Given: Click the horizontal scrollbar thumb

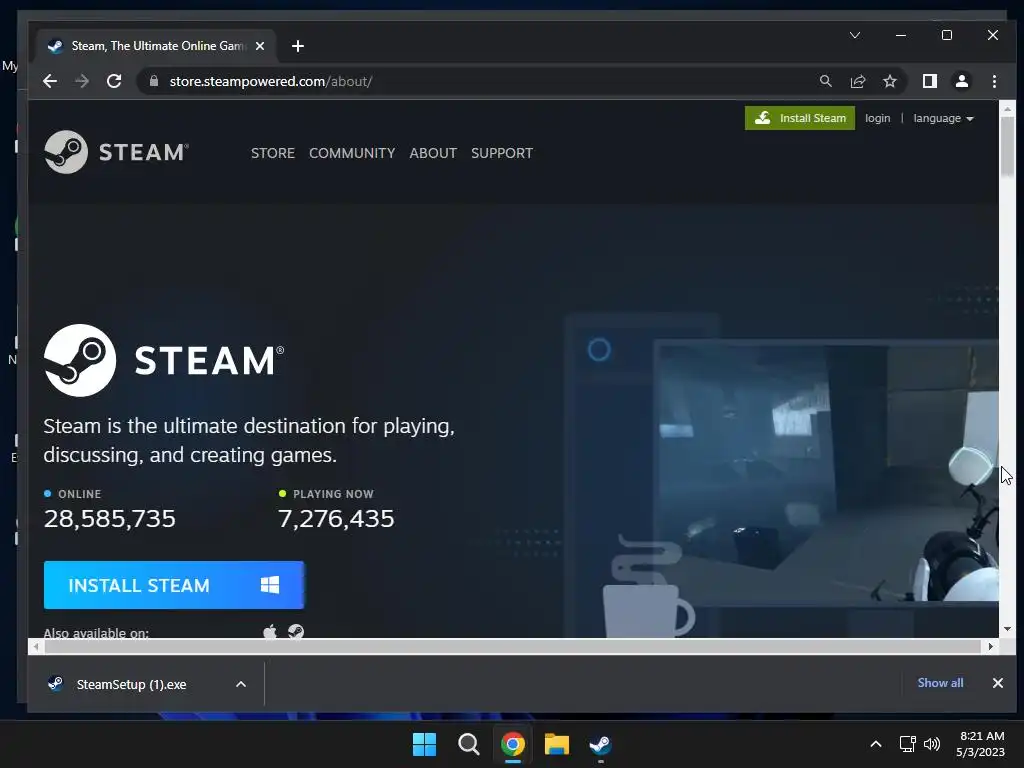Looking at the screenshot, I should tap(513, 647).
